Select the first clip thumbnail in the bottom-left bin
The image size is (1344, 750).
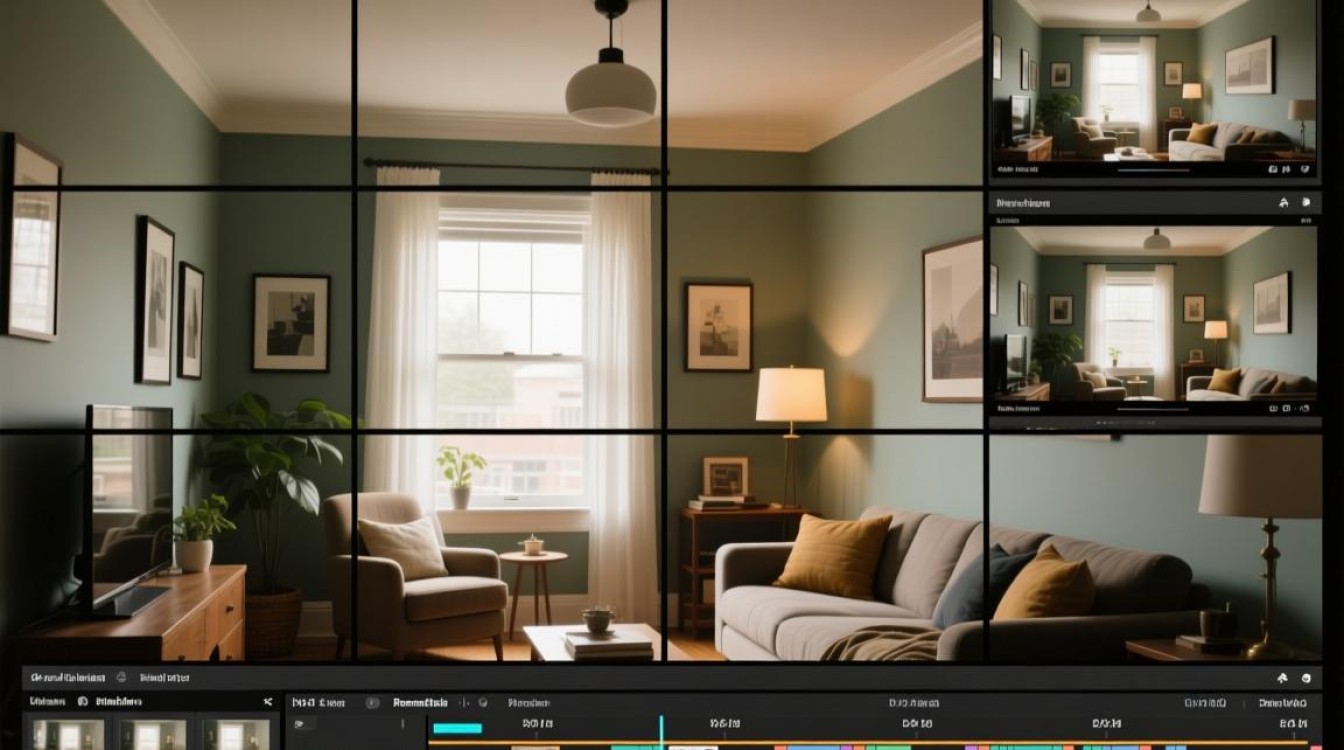click(x=69, y=735)
